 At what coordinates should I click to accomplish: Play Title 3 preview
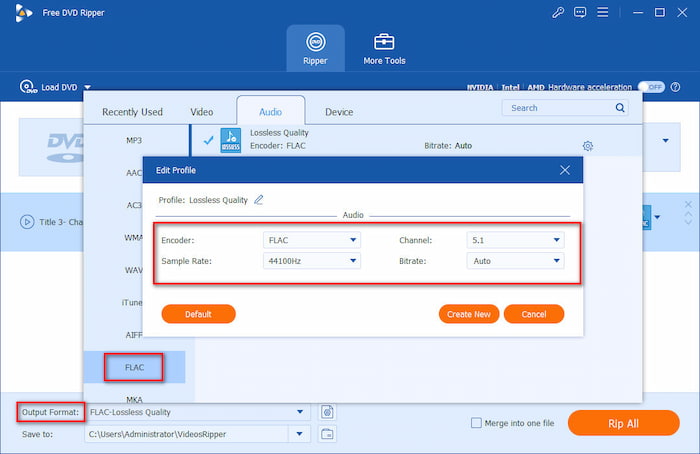pyautogui.click(x=27, y=222)
